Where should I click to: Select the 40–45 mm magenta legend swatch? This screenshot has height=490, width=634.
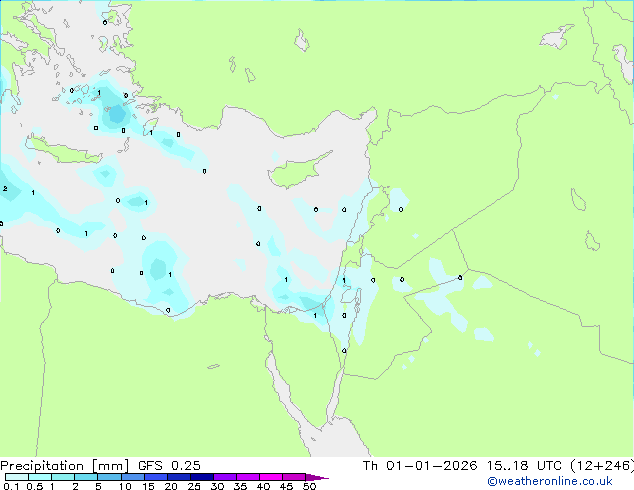[x=271, y=477]
